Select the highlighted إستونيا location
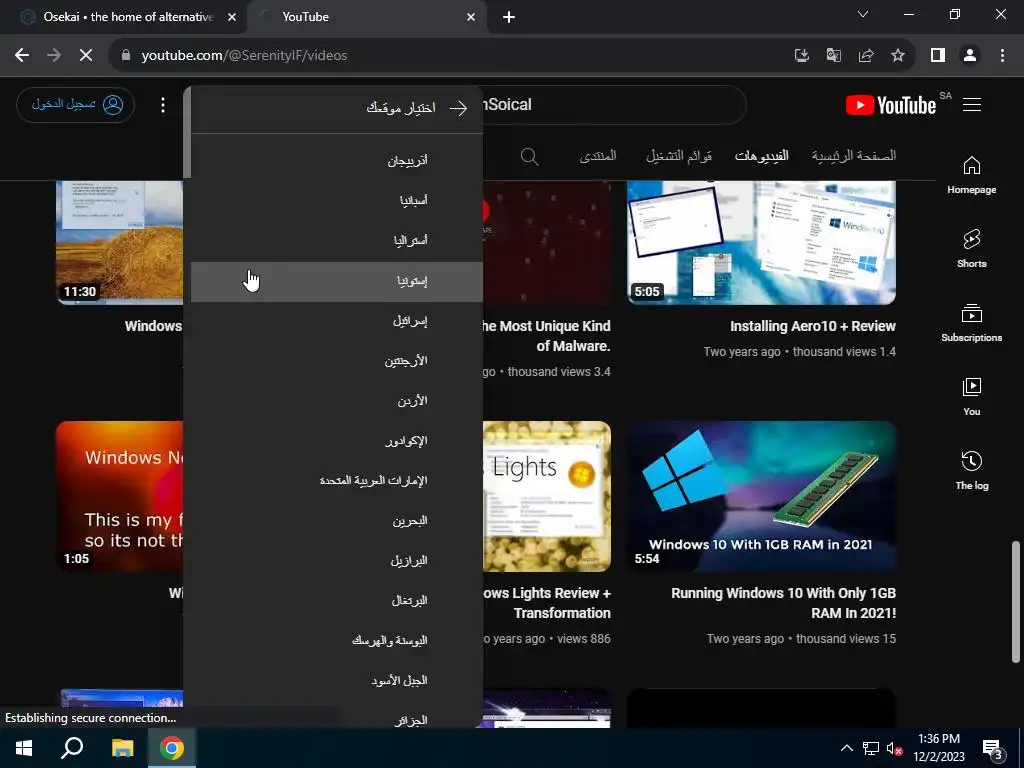 click(x=337, y=281)
